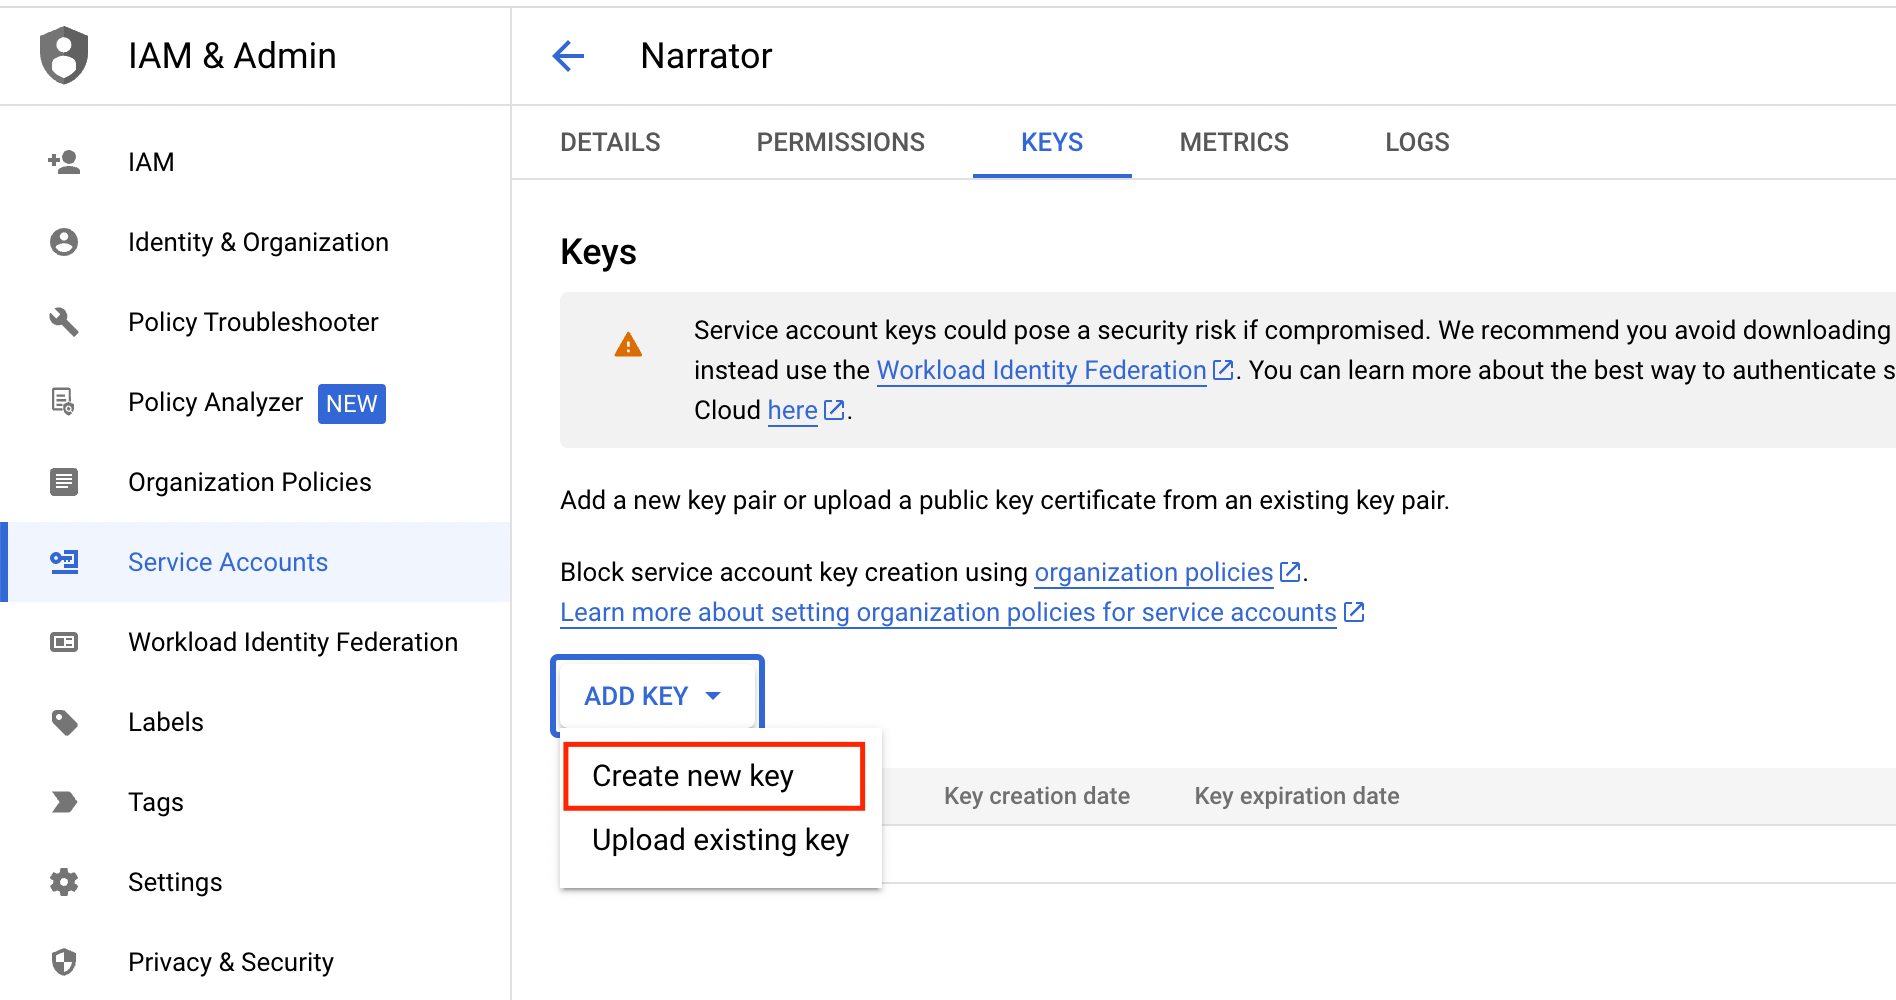The height and width of the screenshot is (1000, 1896).
Task: Open the LOGS tab
Action: [x=1417, y=142]
